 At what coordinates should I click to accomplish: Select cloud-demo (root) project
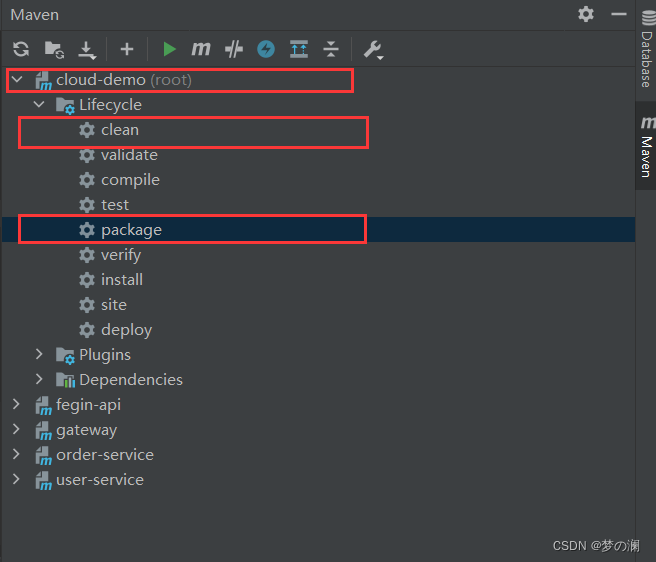coord(124,80)
